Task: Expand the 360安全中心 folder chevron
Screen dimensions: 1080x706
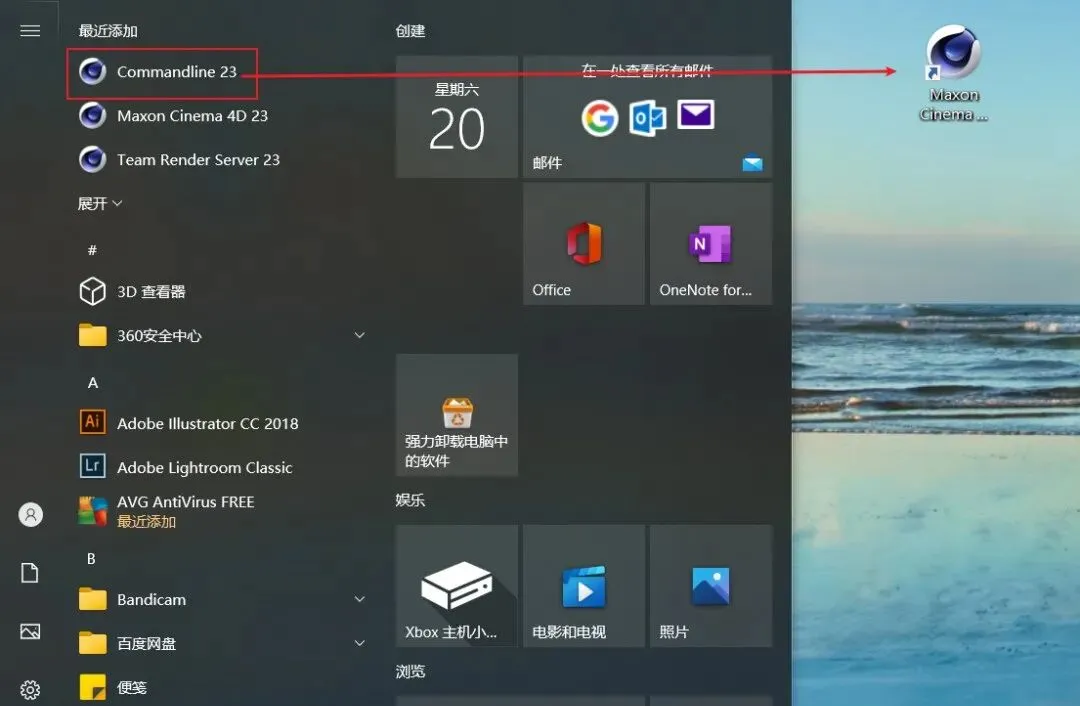Action: [360, 335]
